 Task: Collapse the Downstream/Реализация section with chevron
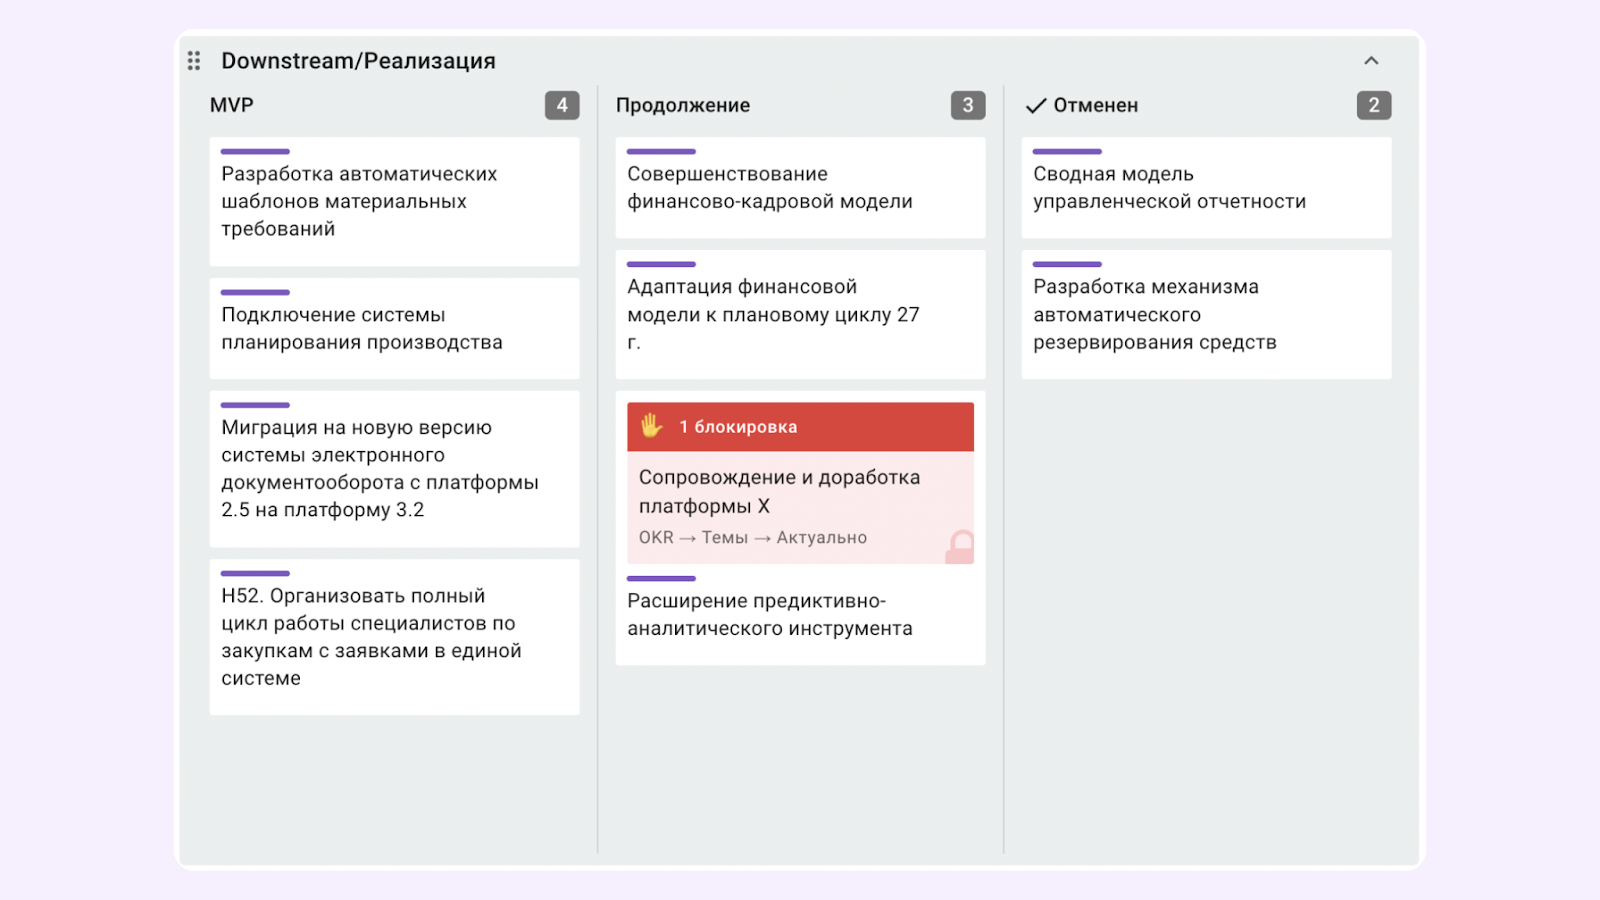point(1371,61)
